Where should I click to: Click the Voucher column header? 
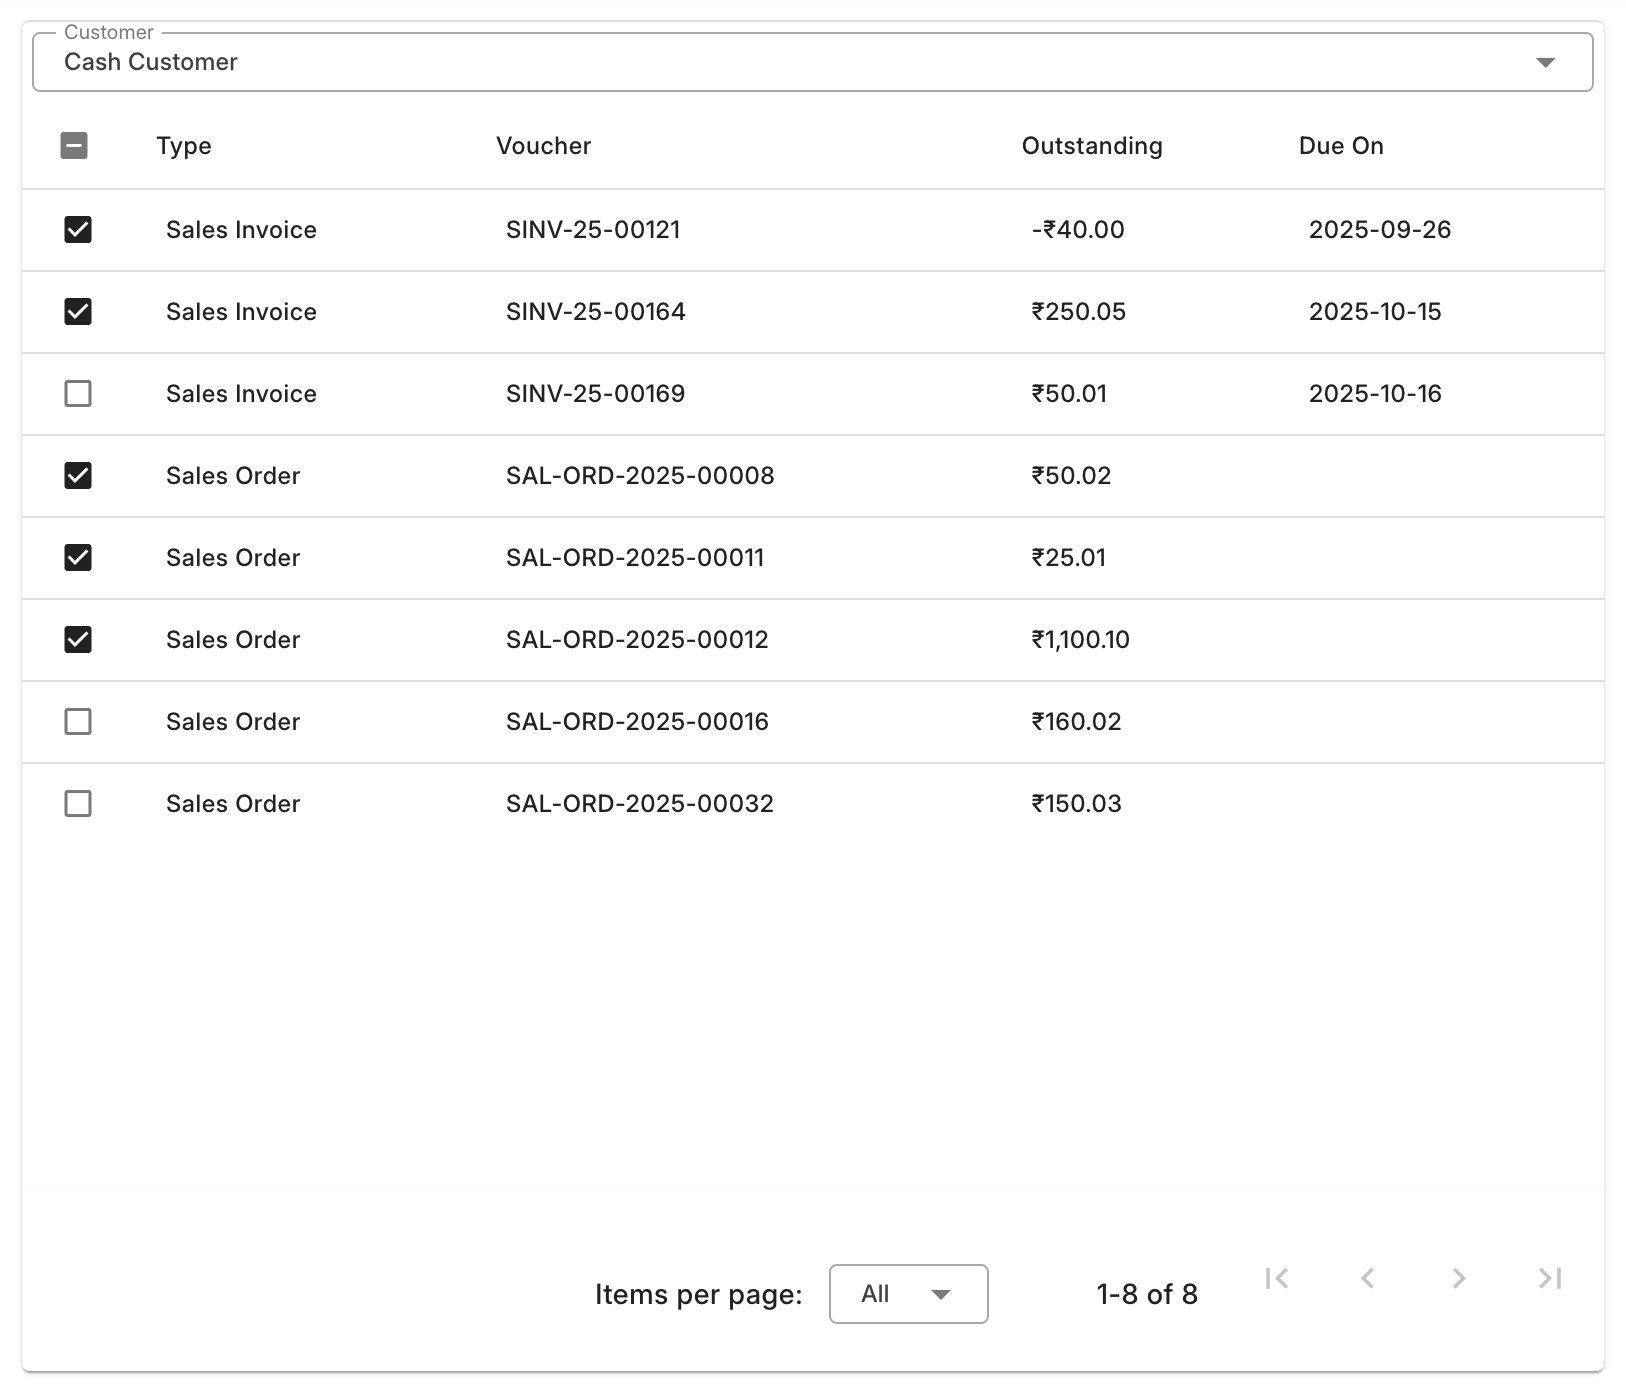[544, 146]
